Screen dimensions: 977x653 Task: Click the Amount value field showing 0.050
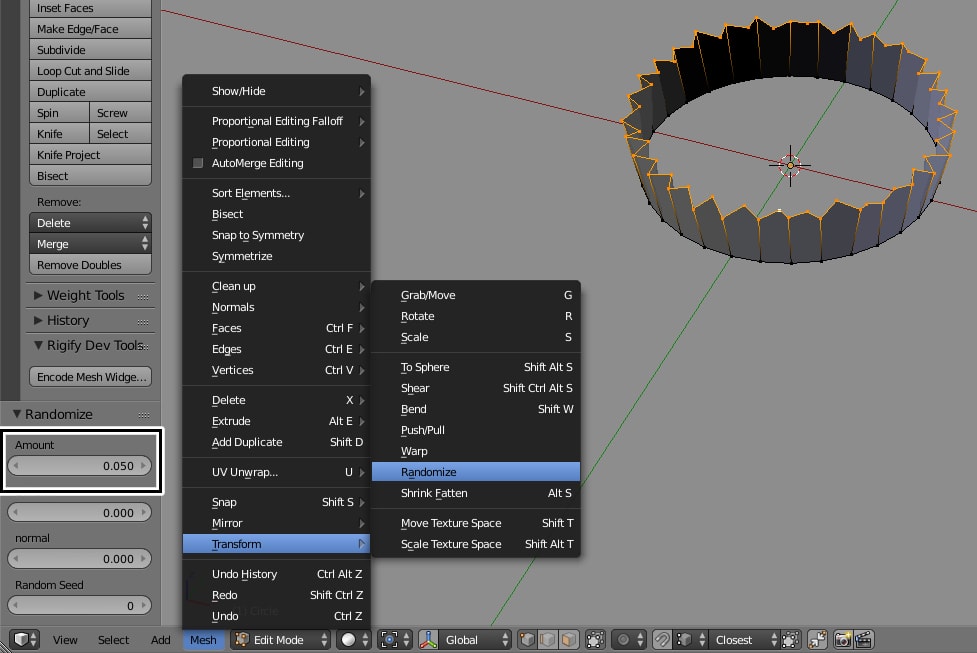[80, 465]
